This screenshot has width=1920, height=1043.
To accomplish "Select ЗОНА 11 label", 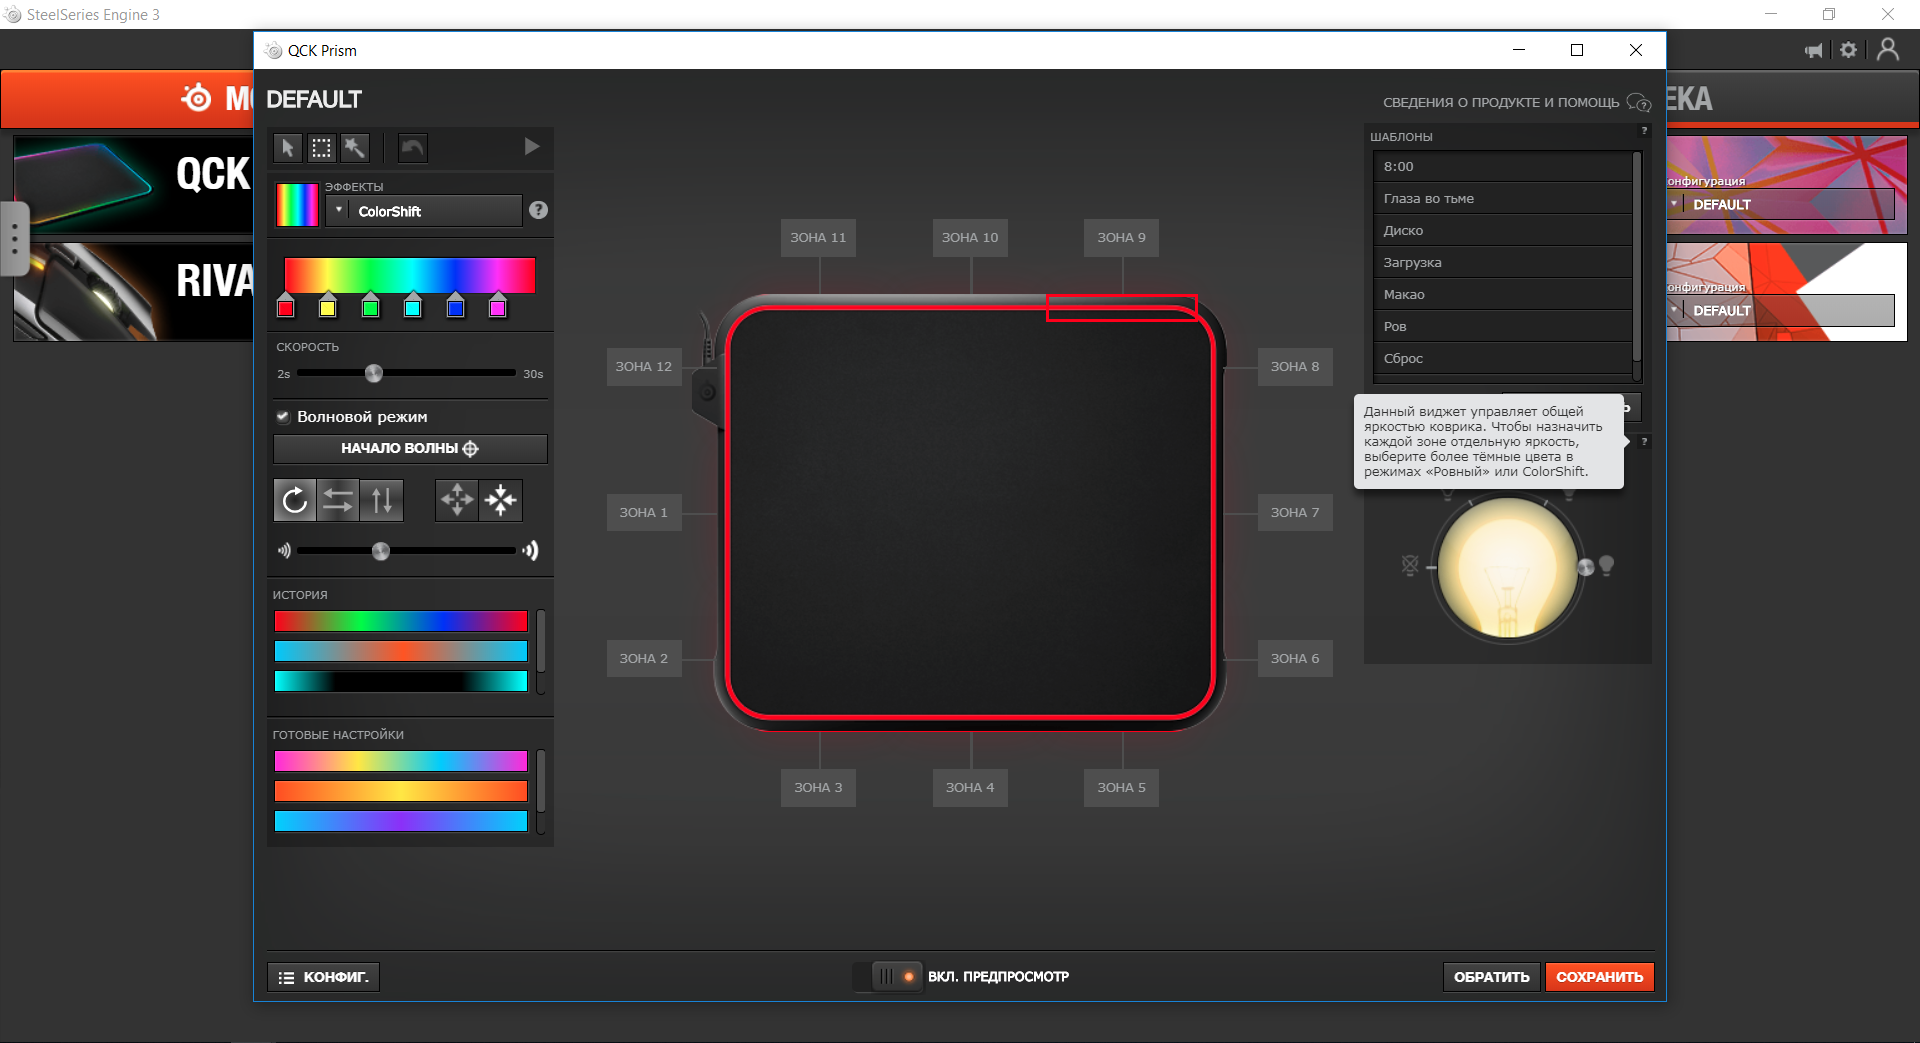I will click(x=818, y=237).
